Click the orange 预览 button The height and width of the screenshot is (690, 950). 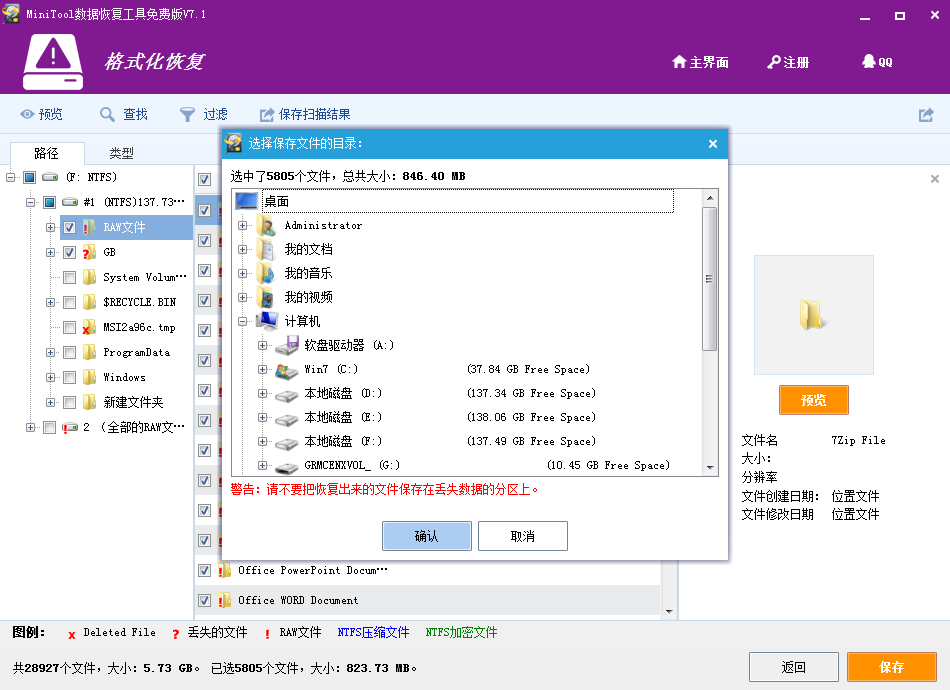tap(814, 400)
